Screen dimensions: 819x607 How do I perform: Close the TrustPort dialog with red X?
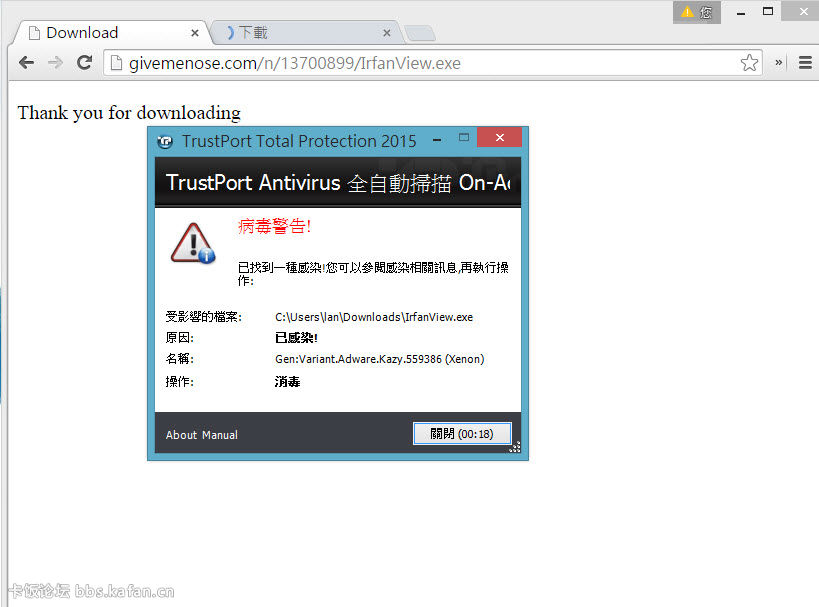pos(499,138)
